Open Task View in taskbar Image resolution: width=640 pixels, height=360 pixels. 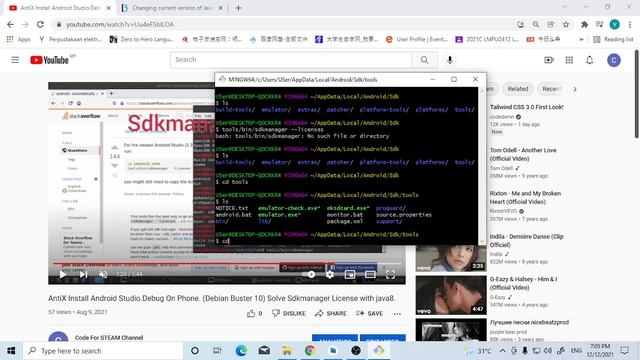pos(217,351)
